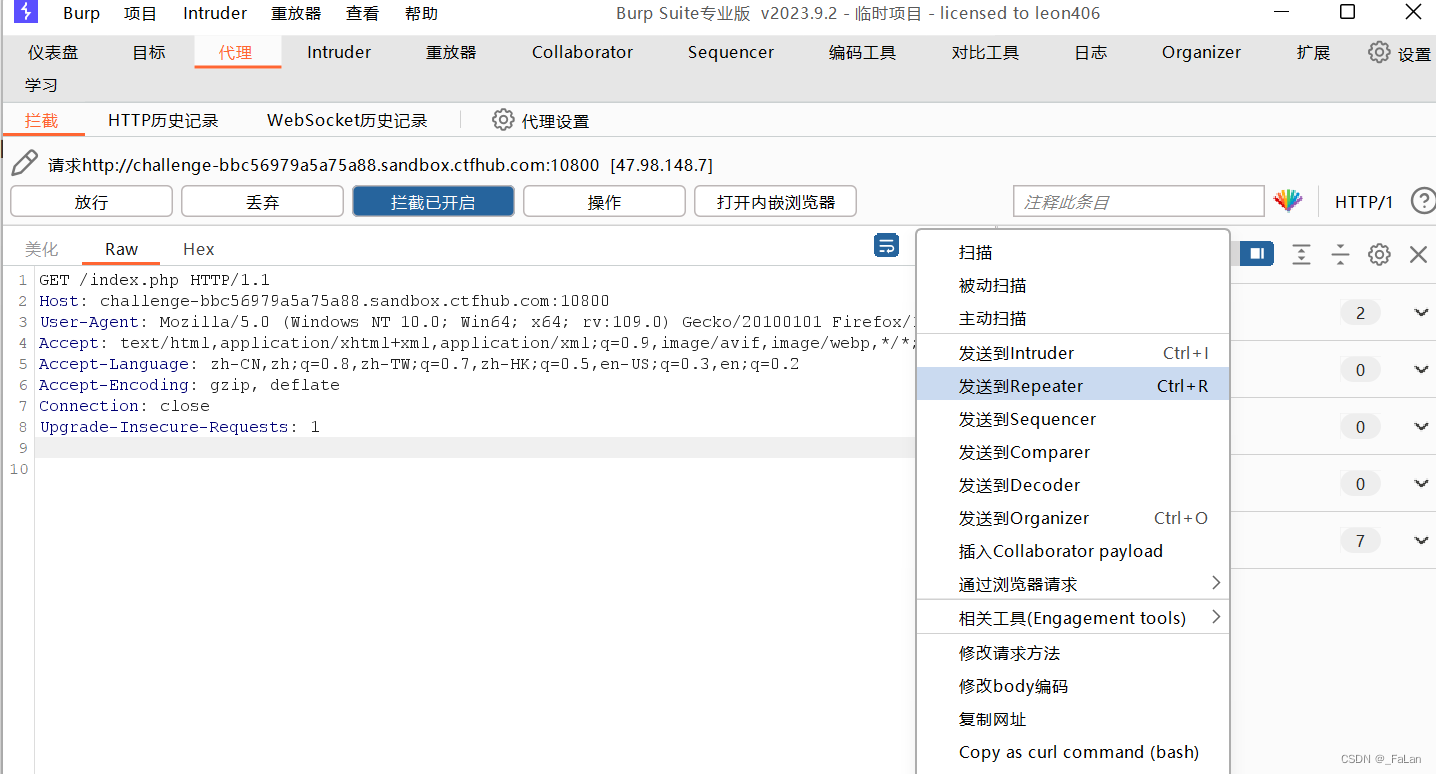Viewport: 1436px width, 774px height.
Task: Click the pencil icon beside the intercepted request URL
Action: [x=23, y=162]
